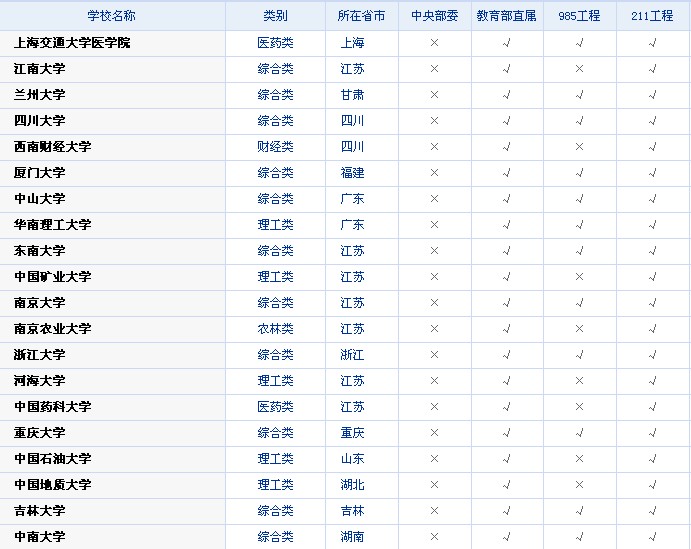The height and width of the screenshot is (549, 691).
Task: Select the 甘肃 province link
Action: tap(352, 95)
